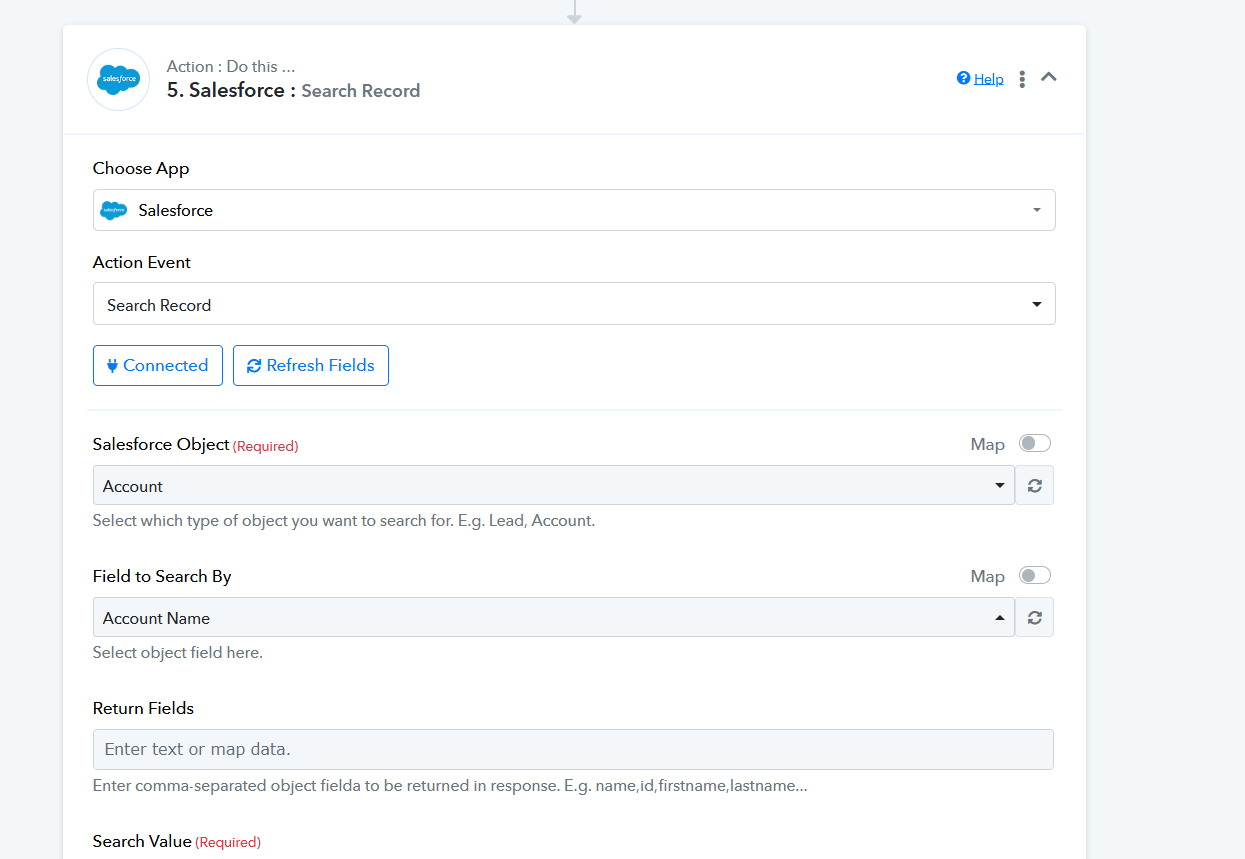Click refresh icon beside Field to Search By

point(1034,618)
